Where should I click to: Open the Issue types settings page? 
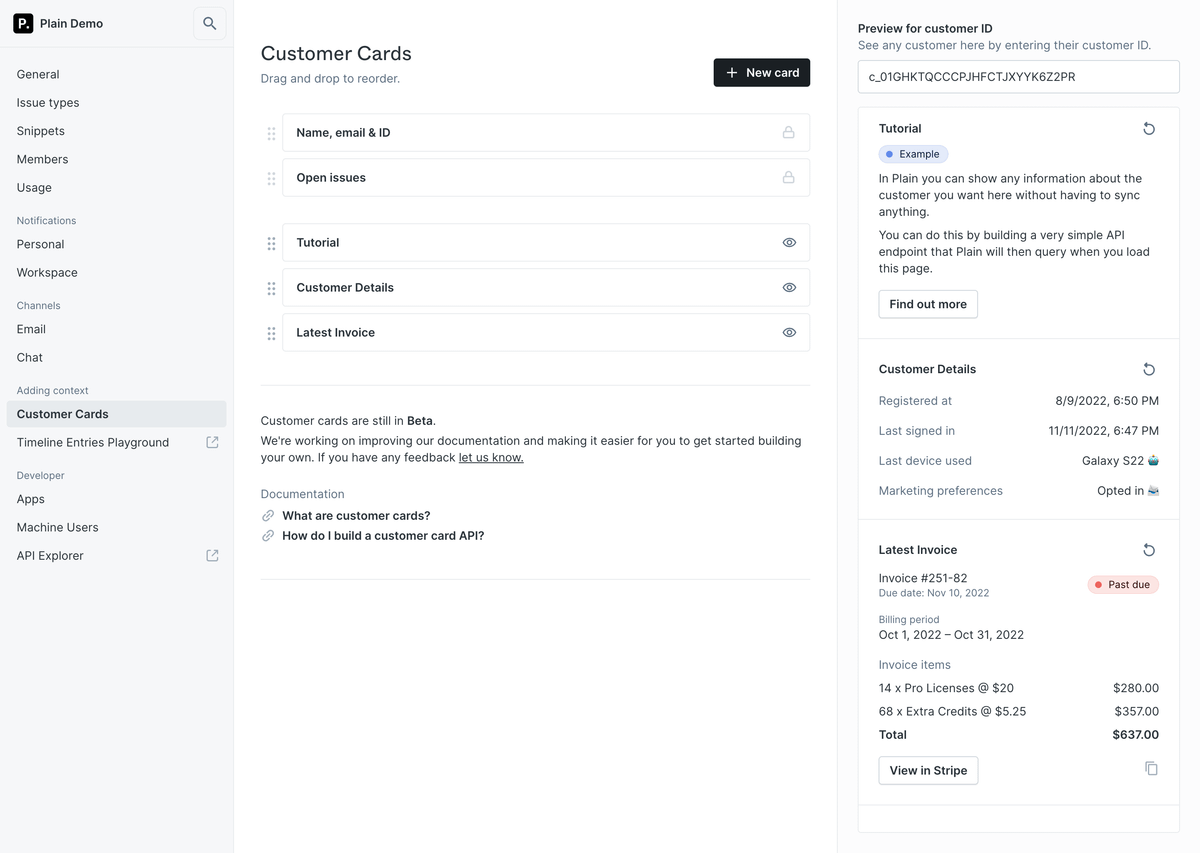[48, 103]
